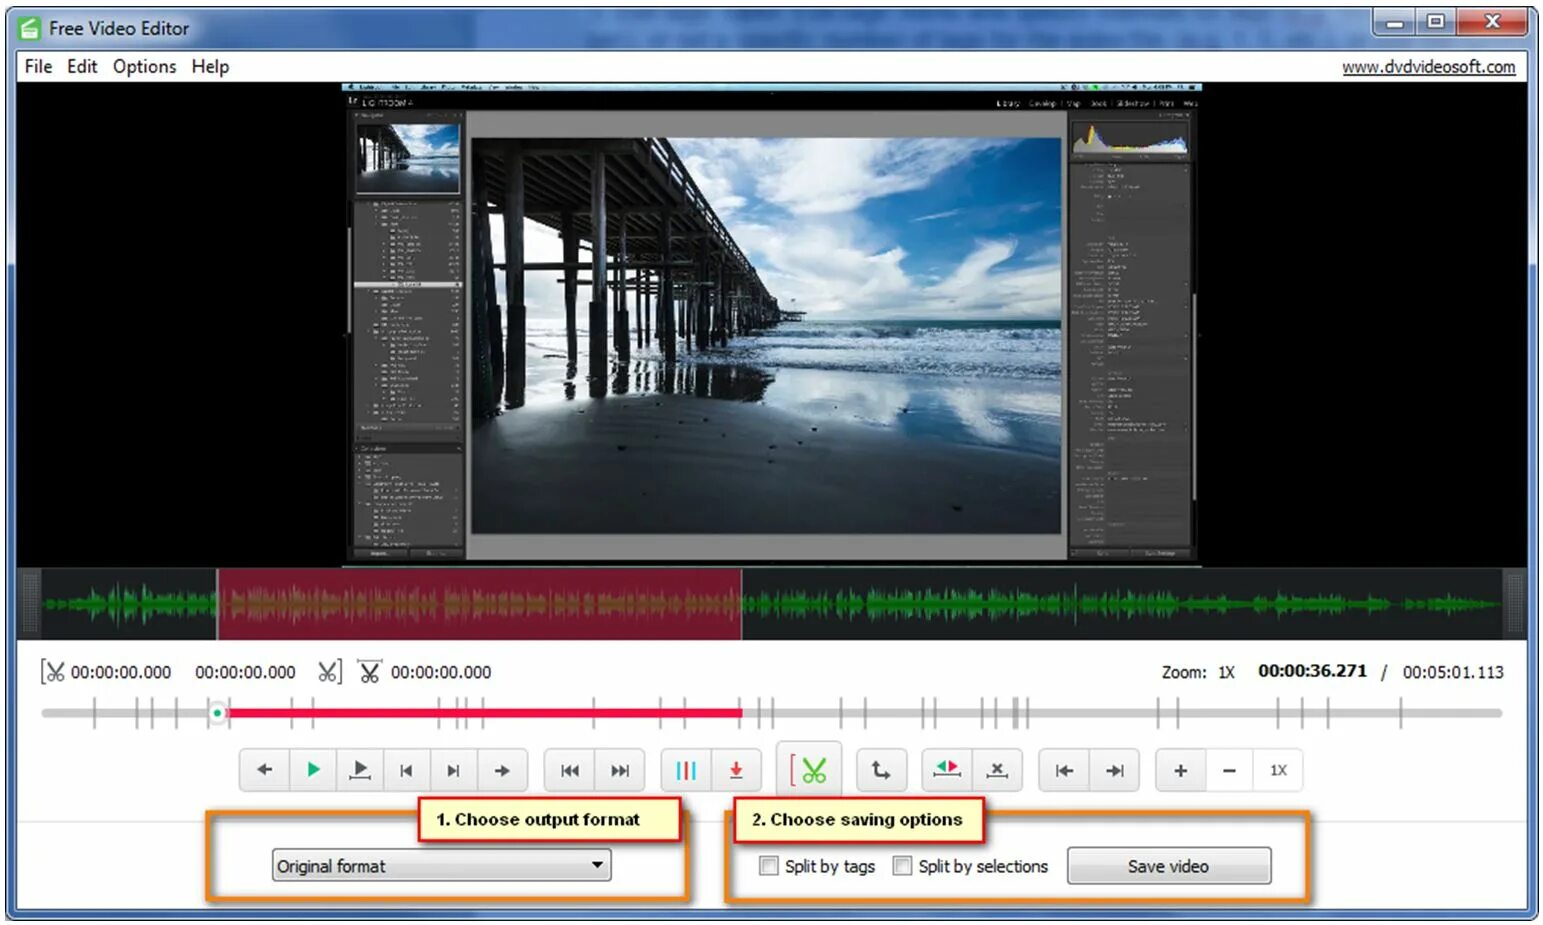Click the video preview area
1543x925 pixels.
tap(771, 325)
